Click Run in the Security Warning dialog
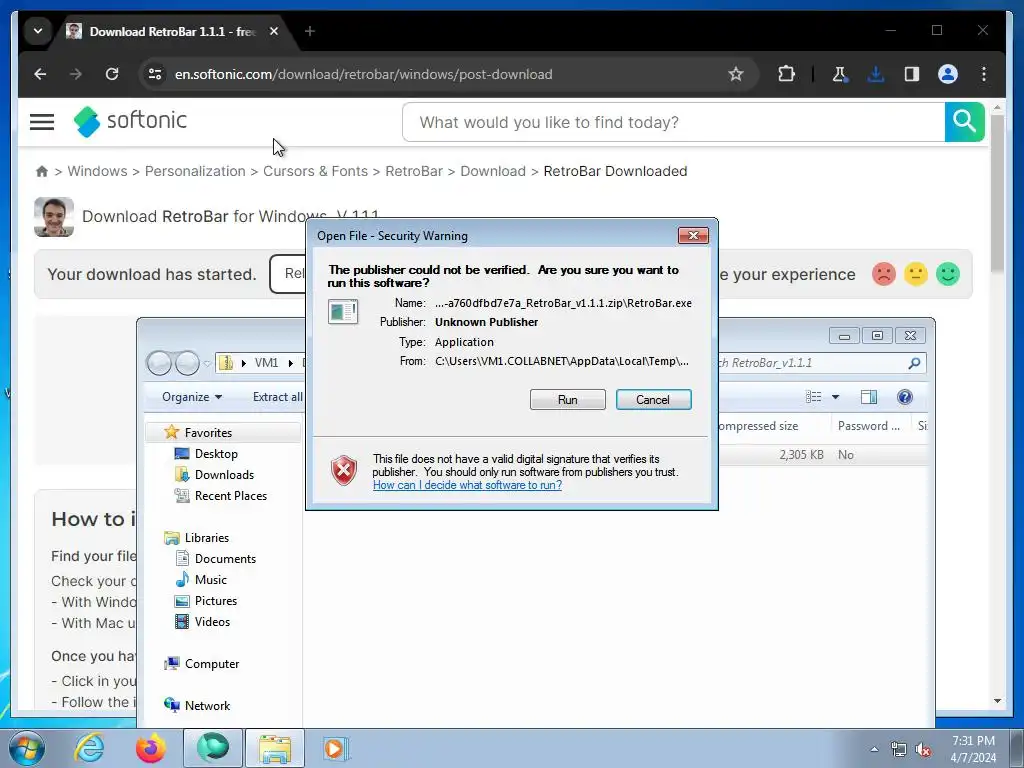The width and height of the screenshot is (1024, 768). click(x=568, y=400)
